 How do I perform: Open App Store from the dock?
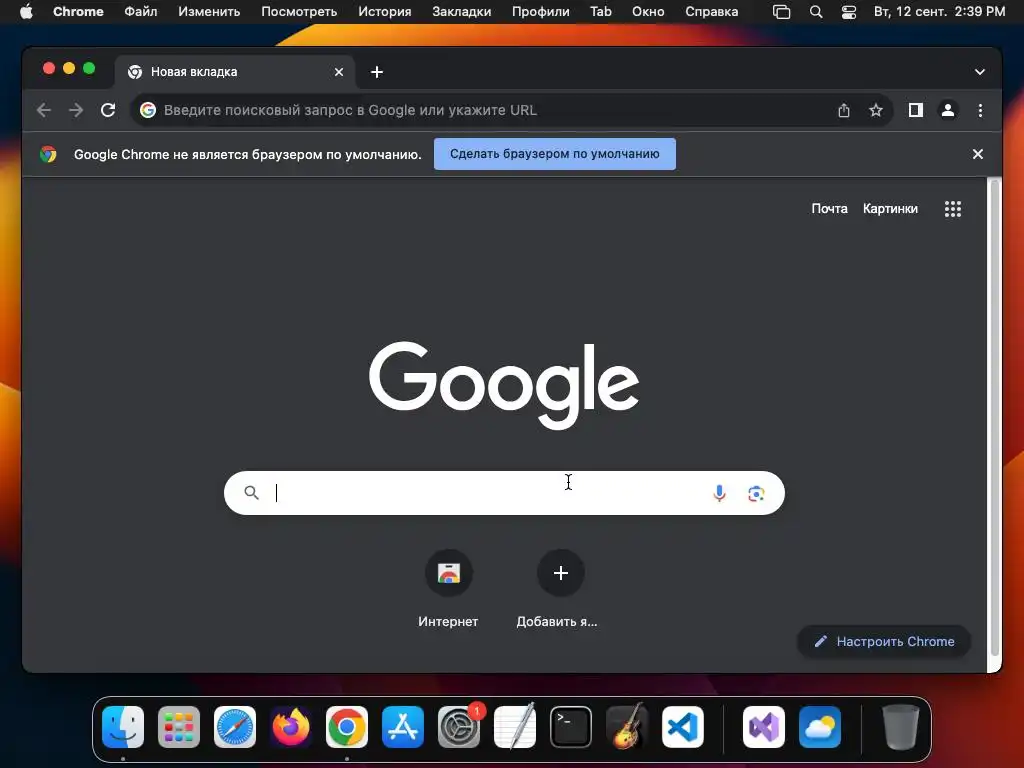[x=403, y=727]
